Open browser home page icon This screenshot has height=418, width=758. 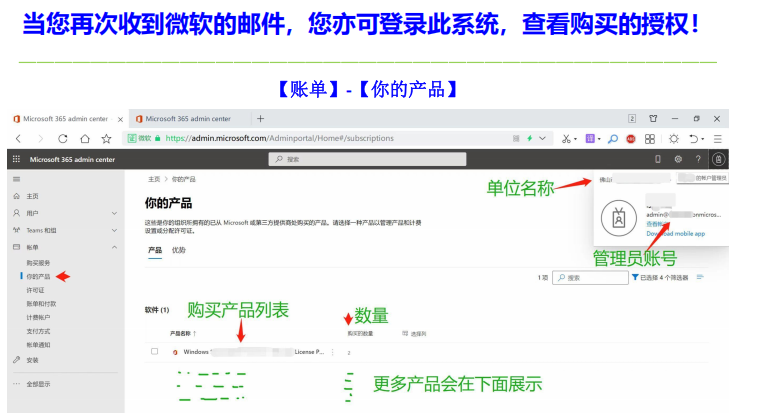coord(85,139)
